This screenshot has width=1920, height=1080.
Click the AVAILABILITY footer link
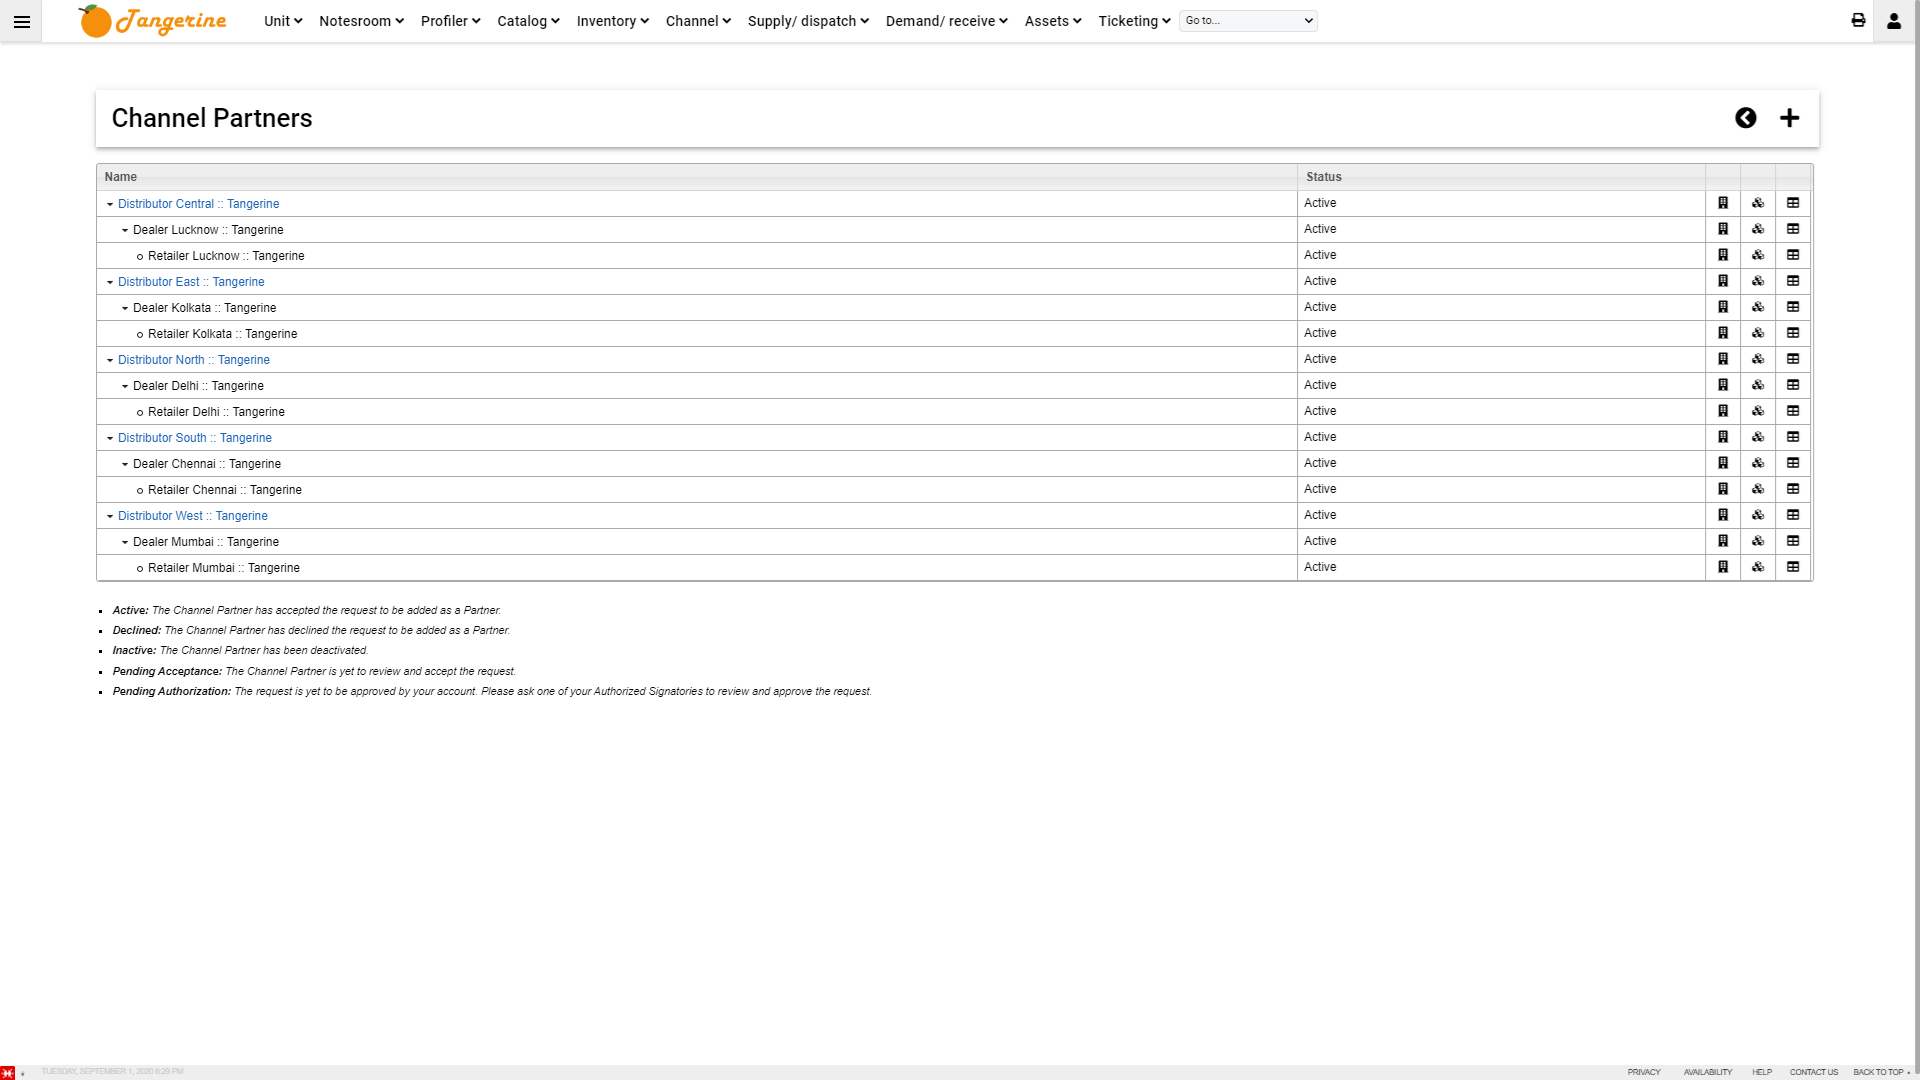click(x=1707, y=1072)
